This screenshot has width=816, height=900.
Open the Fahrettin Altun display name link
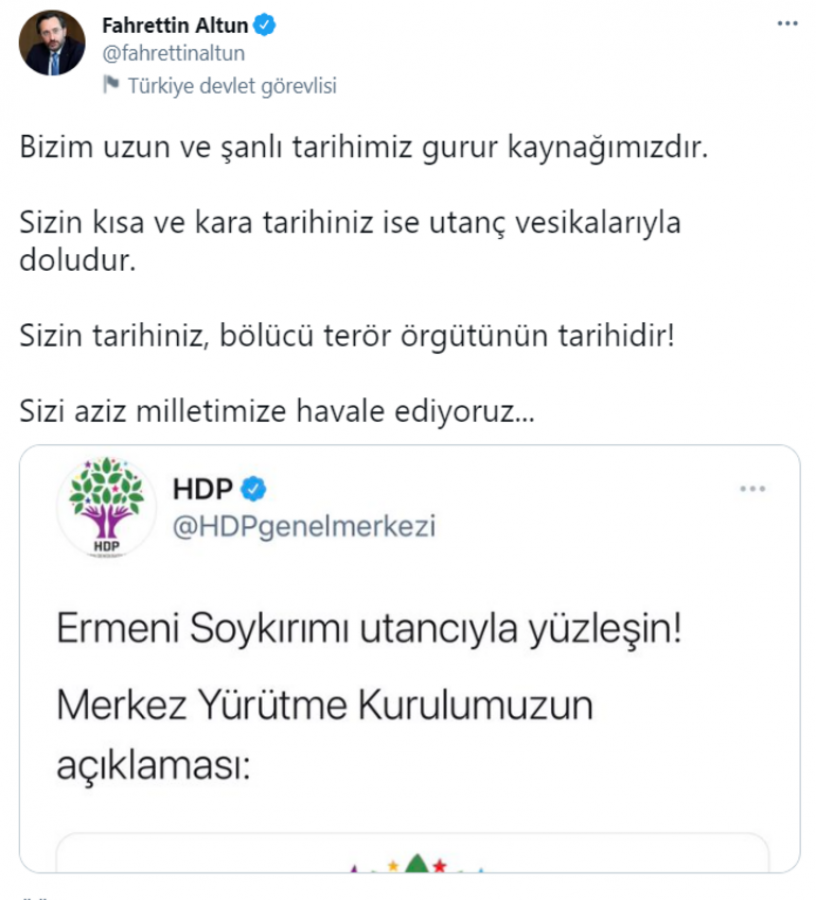(175, 25)
